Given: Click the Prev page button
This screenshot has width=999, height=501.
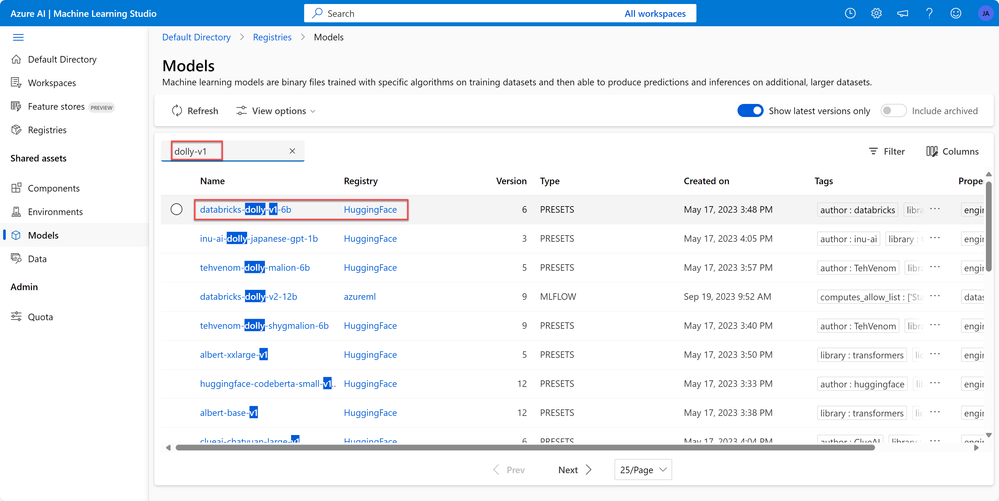Looking at the screenshot, I should coord(509,470).
